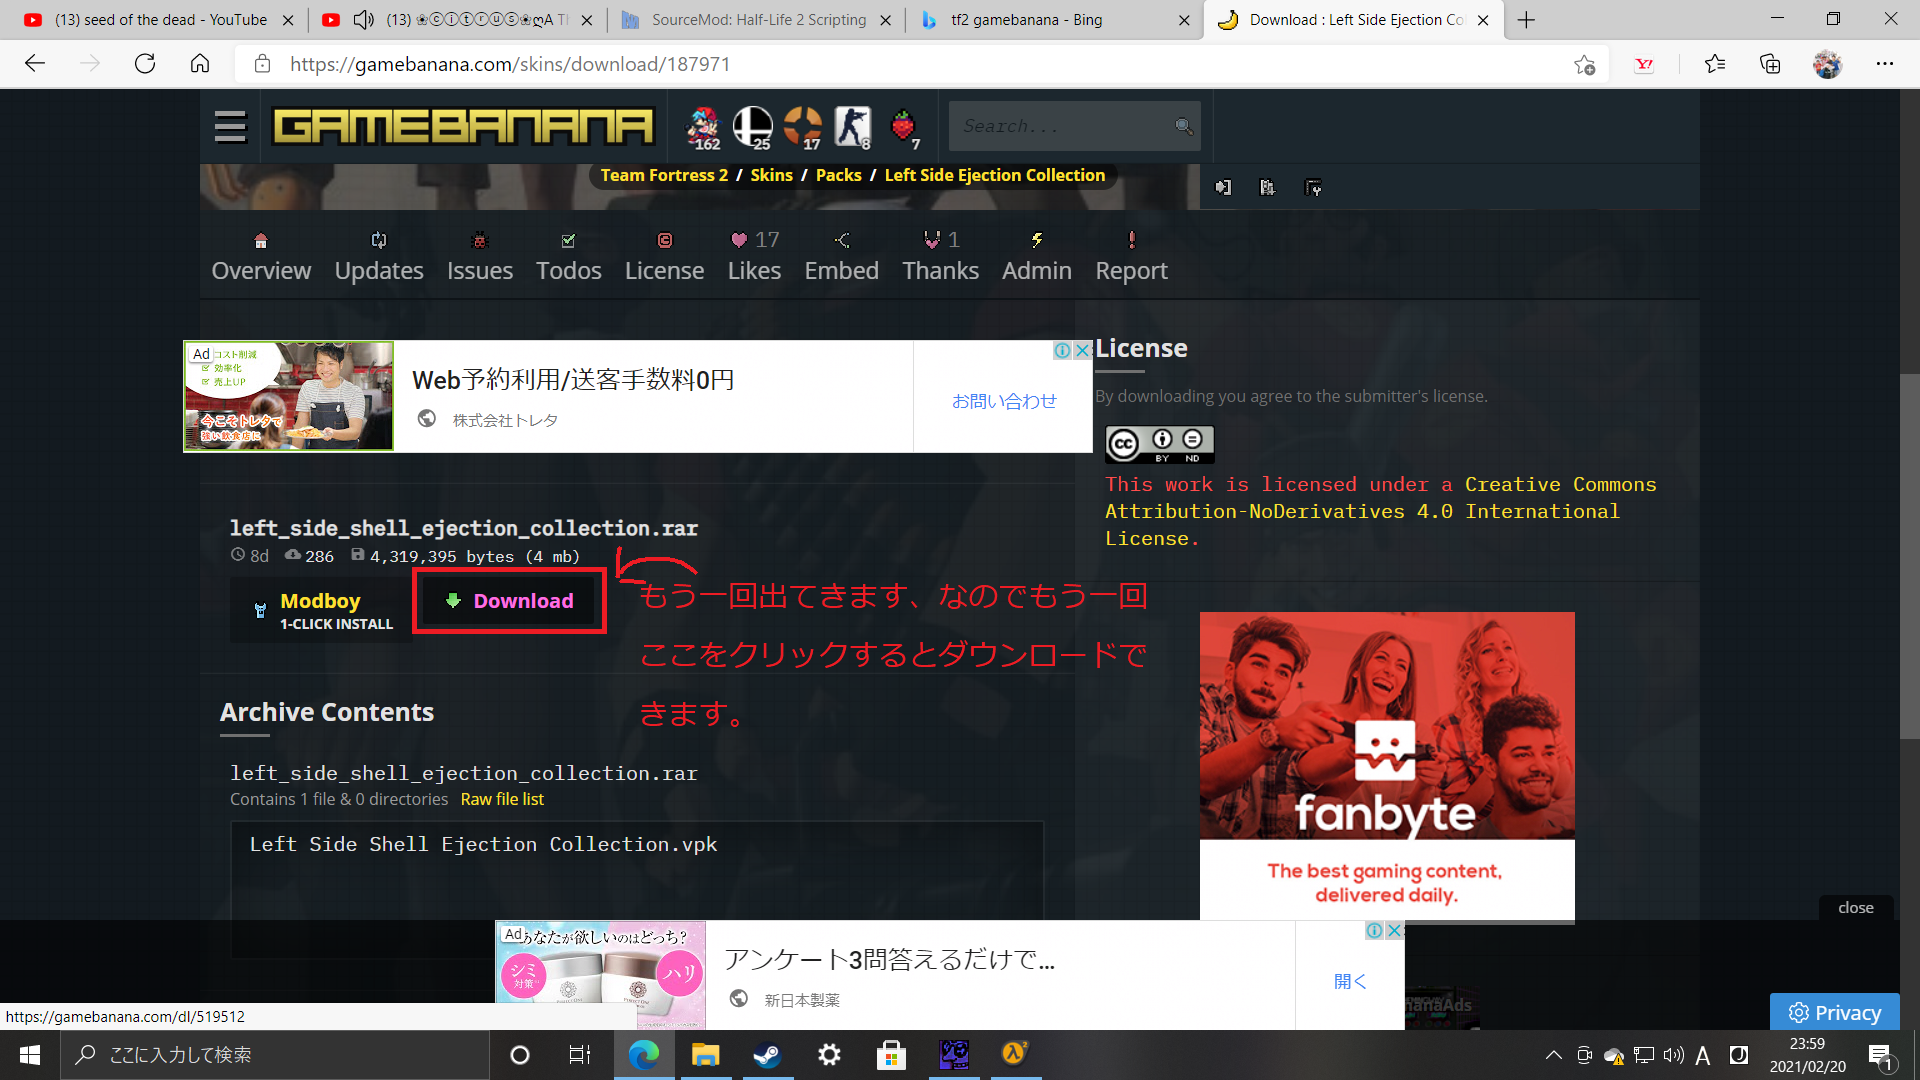This screenshot has height=1080, width=1920.
Task: Open the Raw file list link
Action: [x=502, y=799]
